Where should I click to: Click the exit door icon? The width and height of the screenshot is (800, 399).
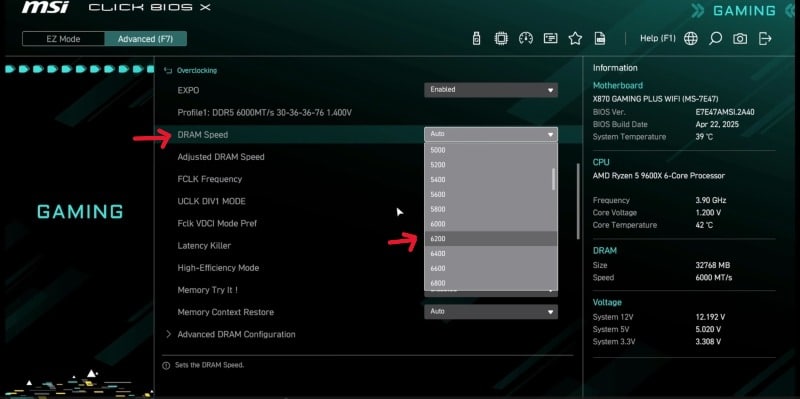click(765, 39)
